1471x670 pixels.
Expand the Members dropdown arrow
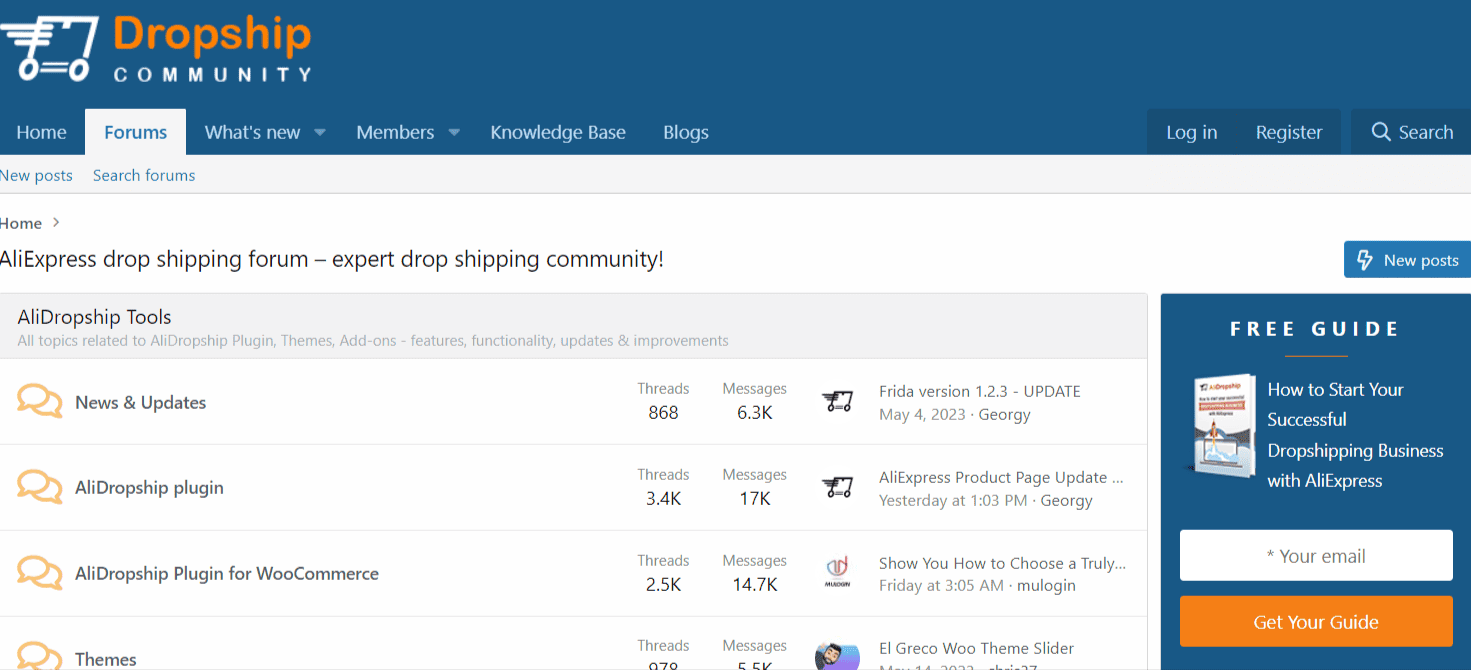453,131
